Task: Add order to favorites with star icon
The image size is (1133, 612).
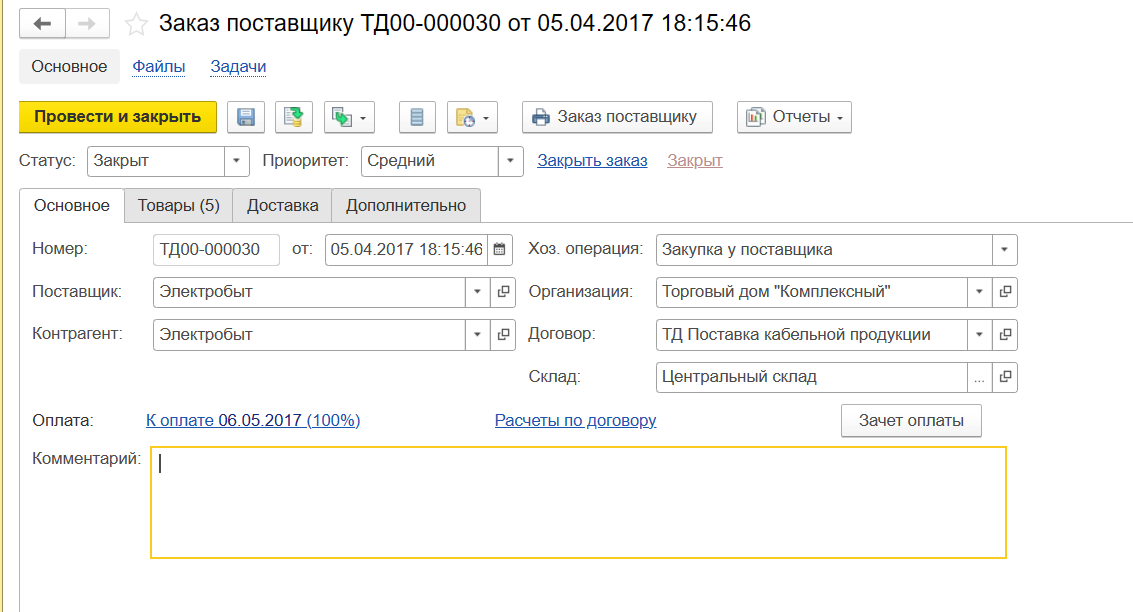Action: coord(136,23)
